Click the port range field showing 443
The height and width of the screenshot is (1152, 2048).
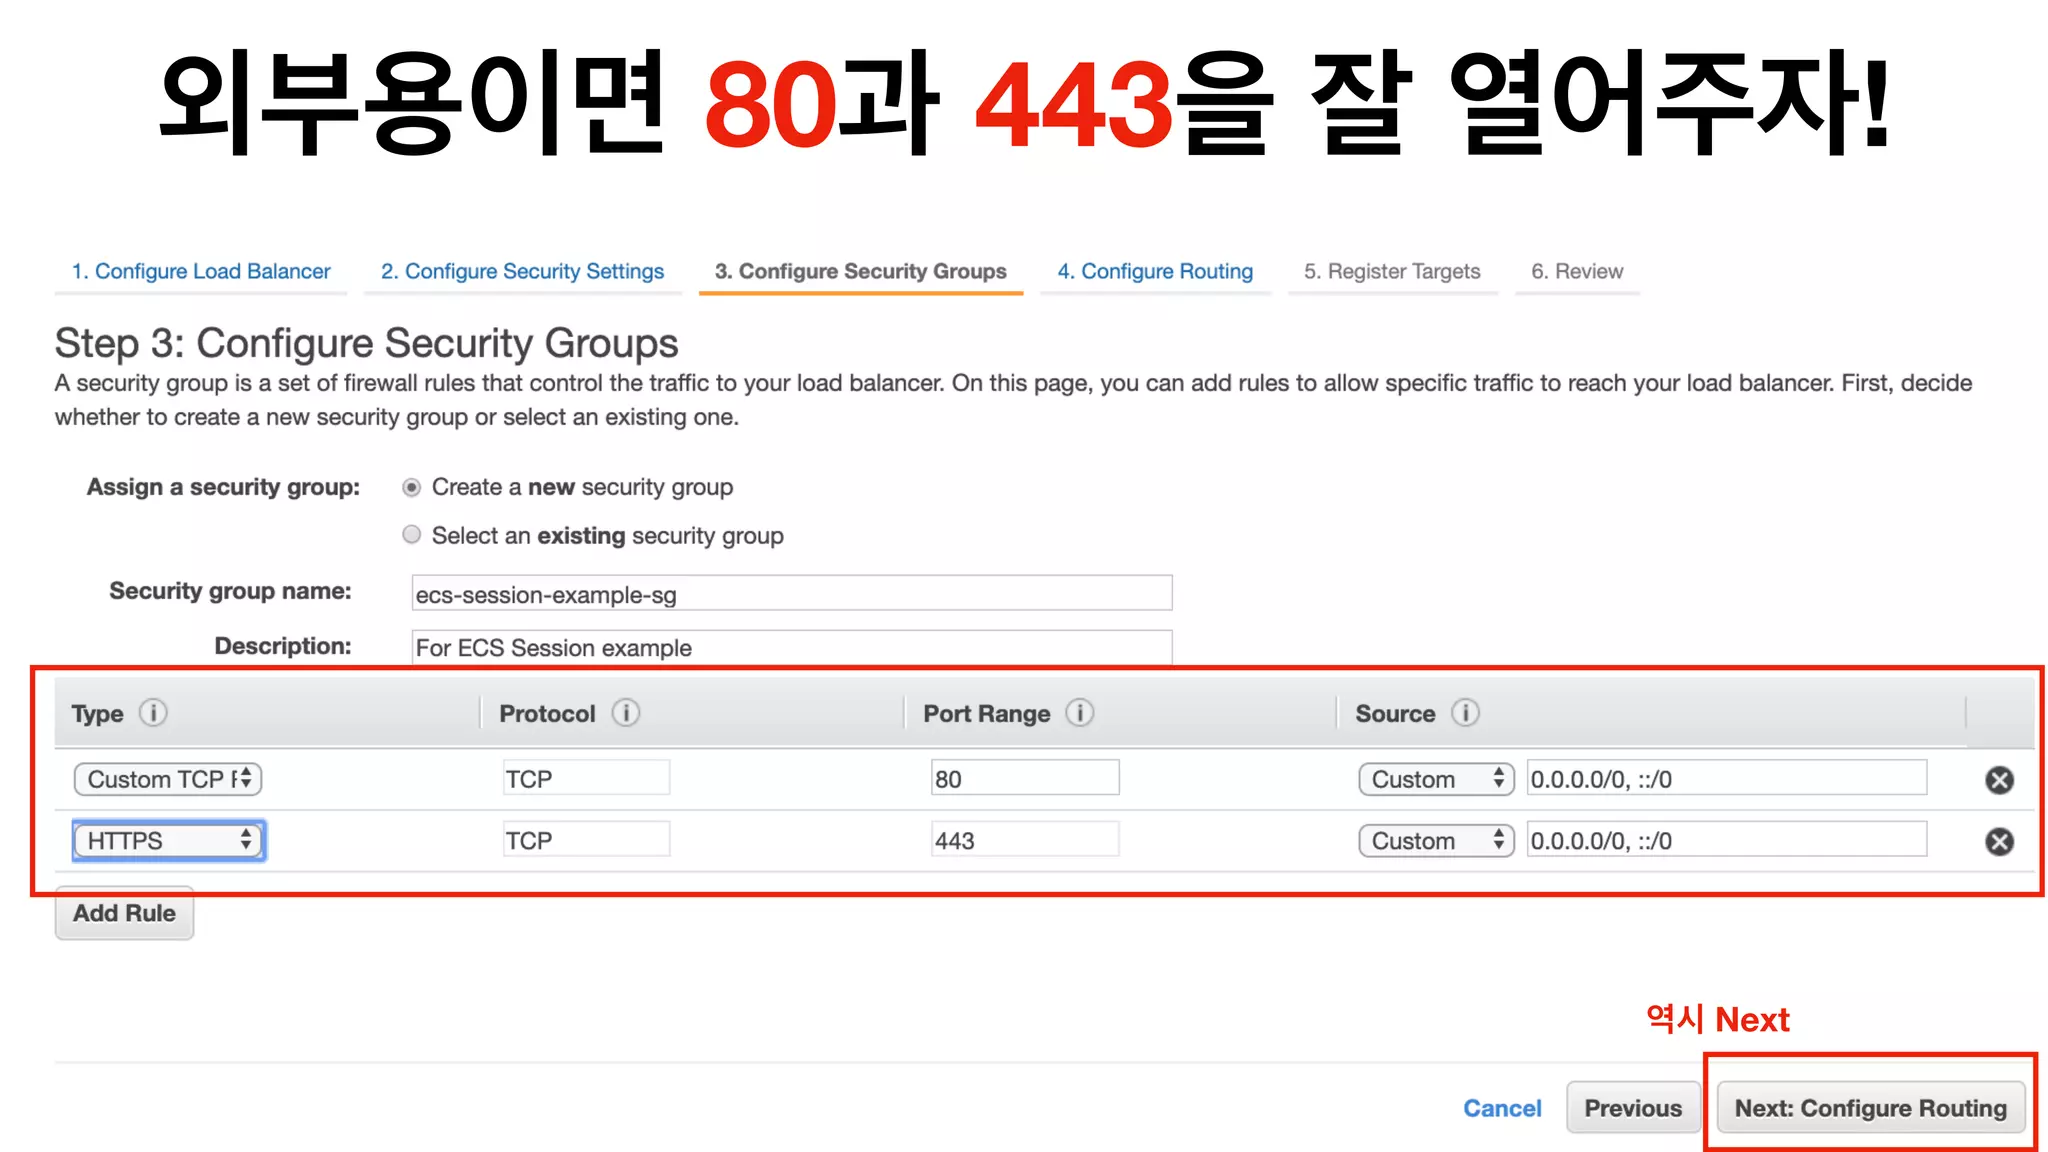click(x=1025, y=841)
